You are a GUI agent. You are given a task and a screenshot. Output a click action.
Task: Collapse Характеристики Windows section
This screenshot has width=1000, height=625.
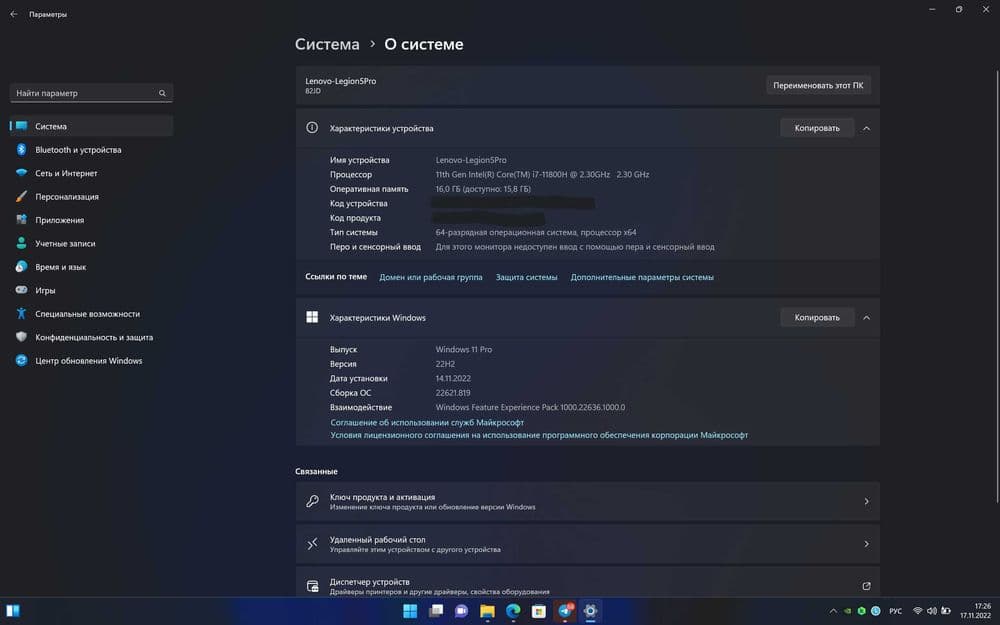pyautogui.click(x=866, y=318)
